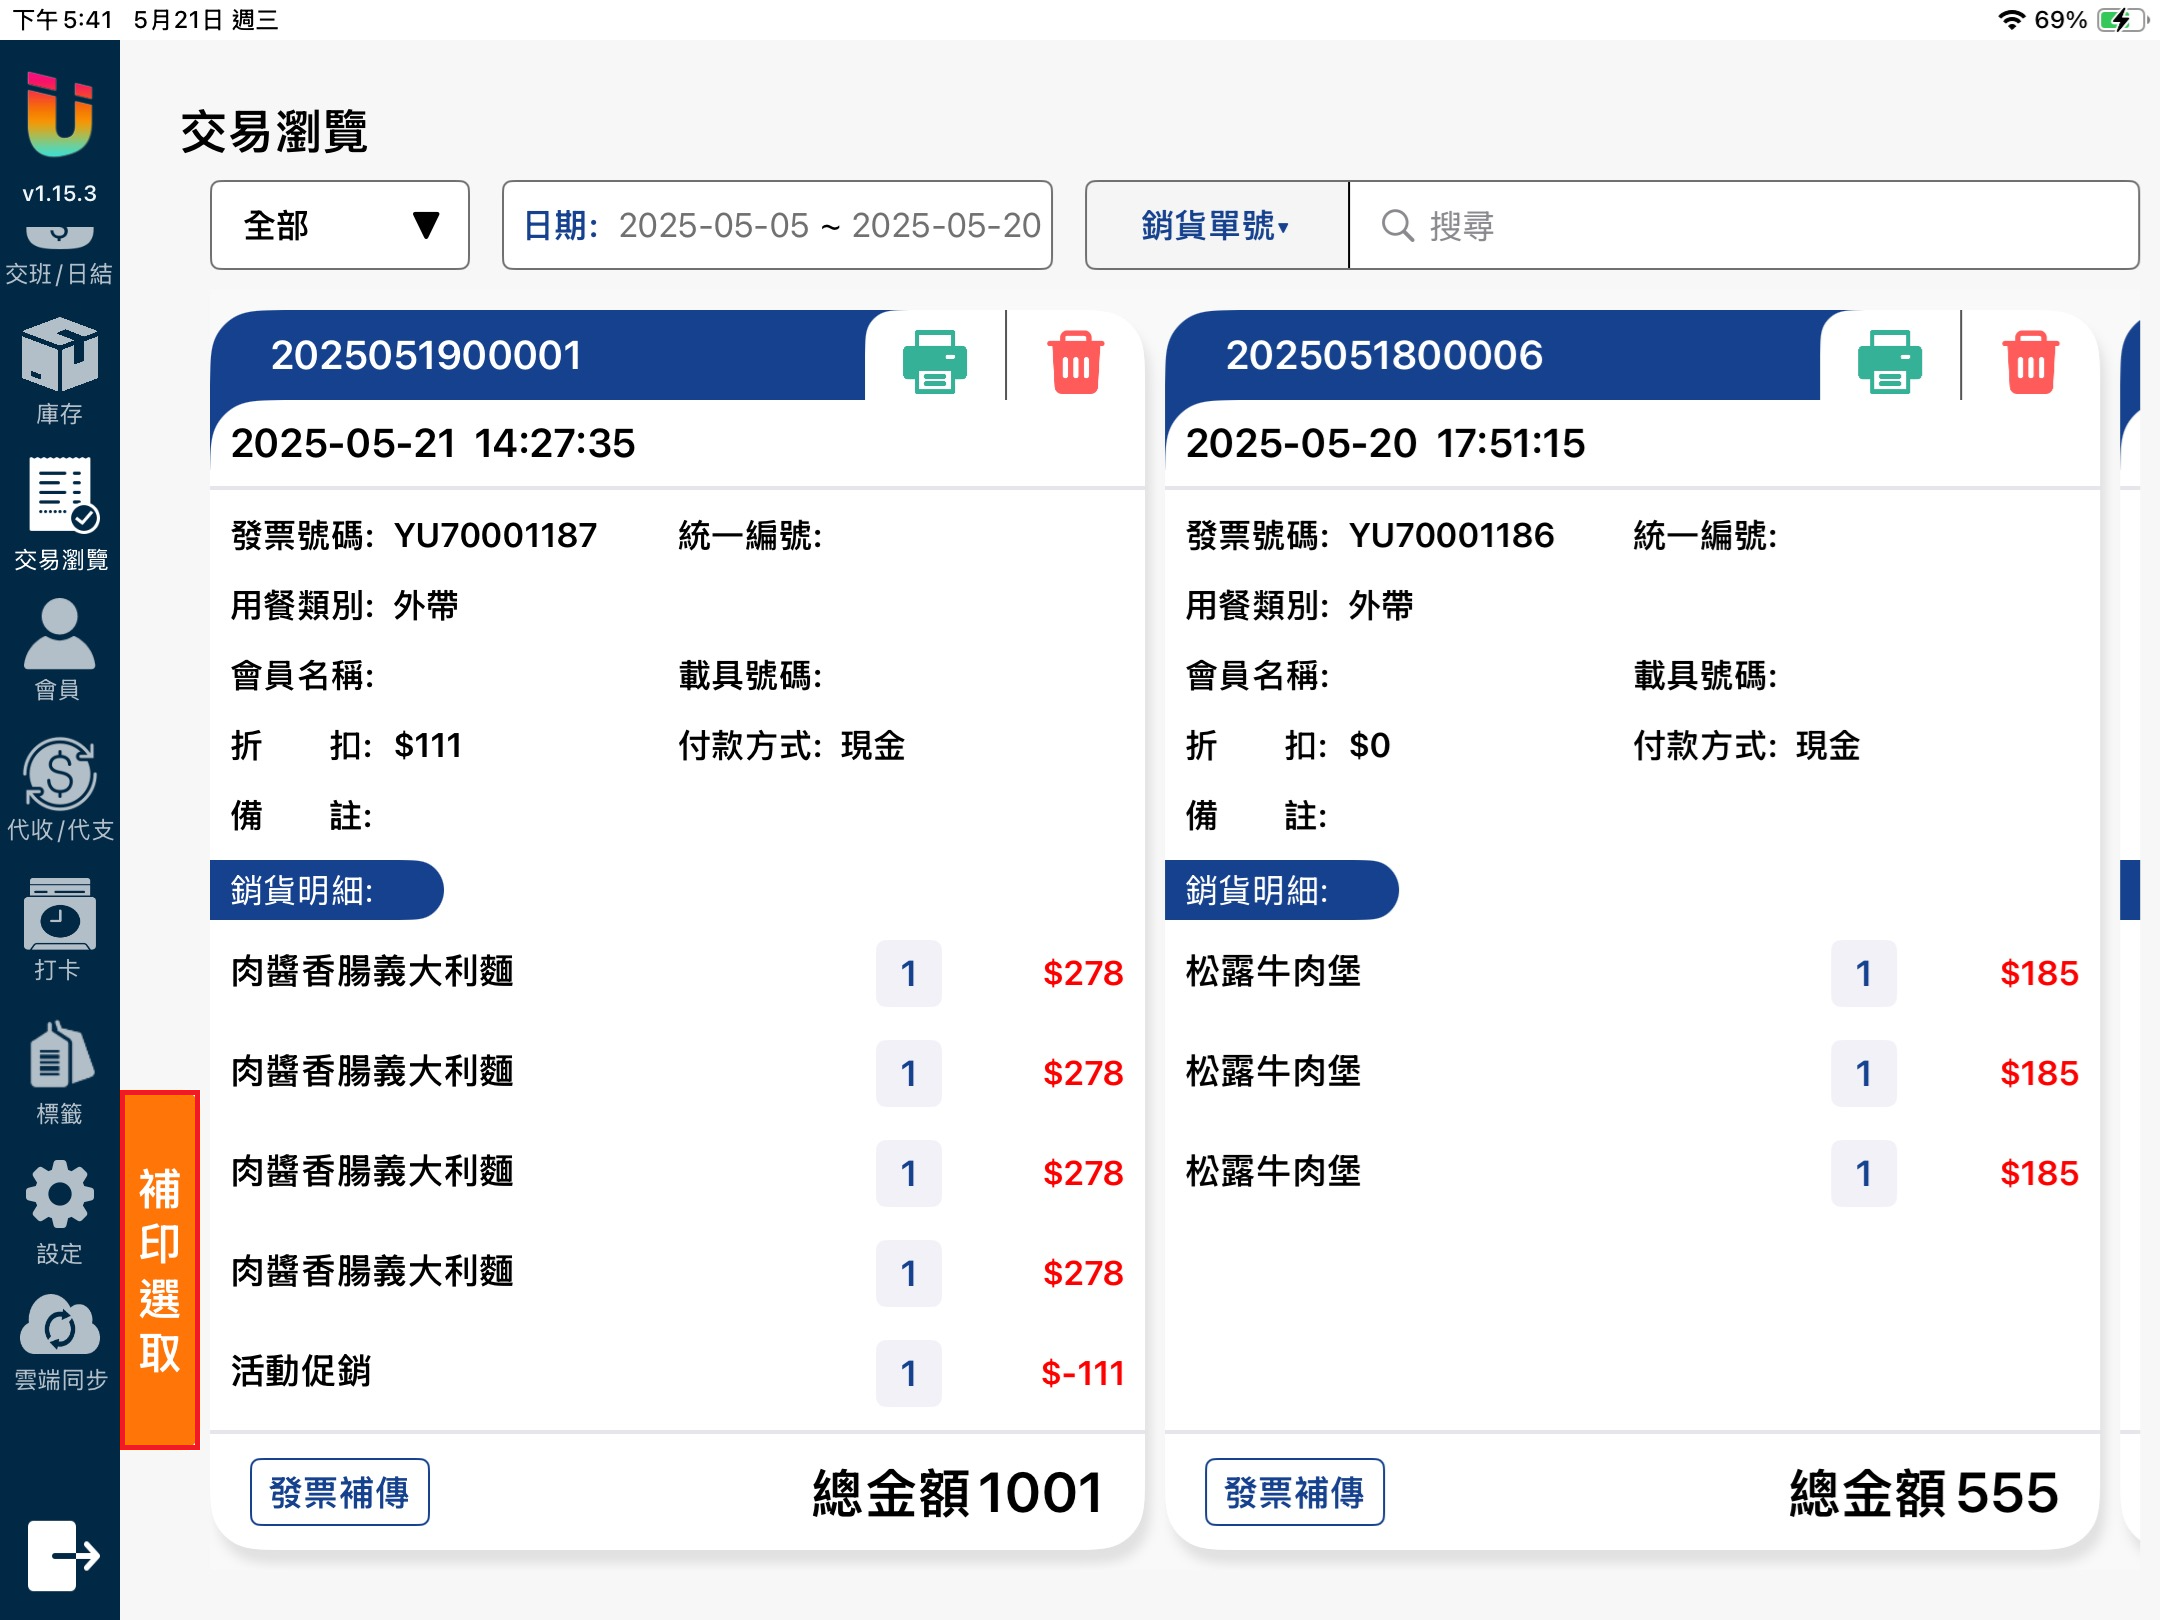Tap the 雲端同步 cloud sync icon
The height and width of the screenshot is (1623, 2161).
[x=59, y=1342]
